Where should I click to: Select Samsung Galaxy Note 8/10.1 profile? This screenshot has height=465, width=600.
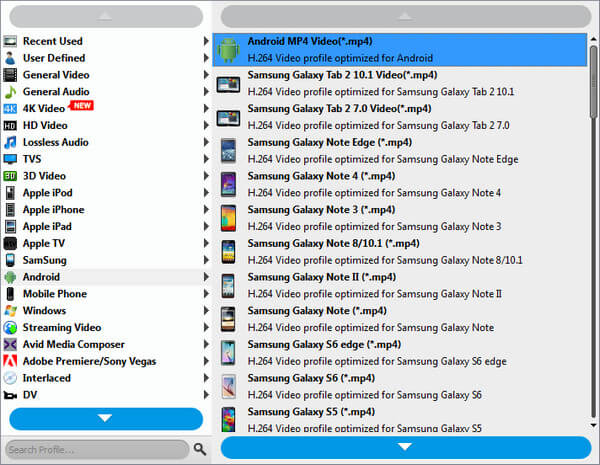coord(400,252)
